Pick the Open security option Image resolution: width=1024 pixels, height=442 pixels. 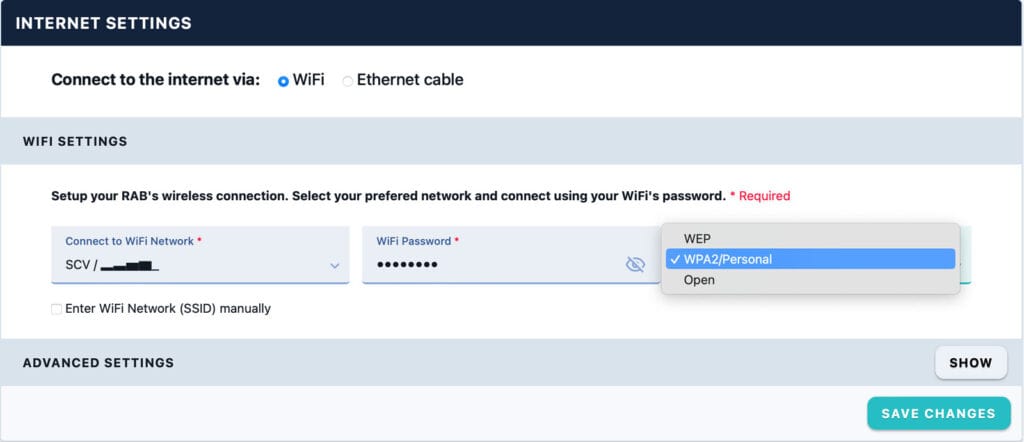click(699, 280)
